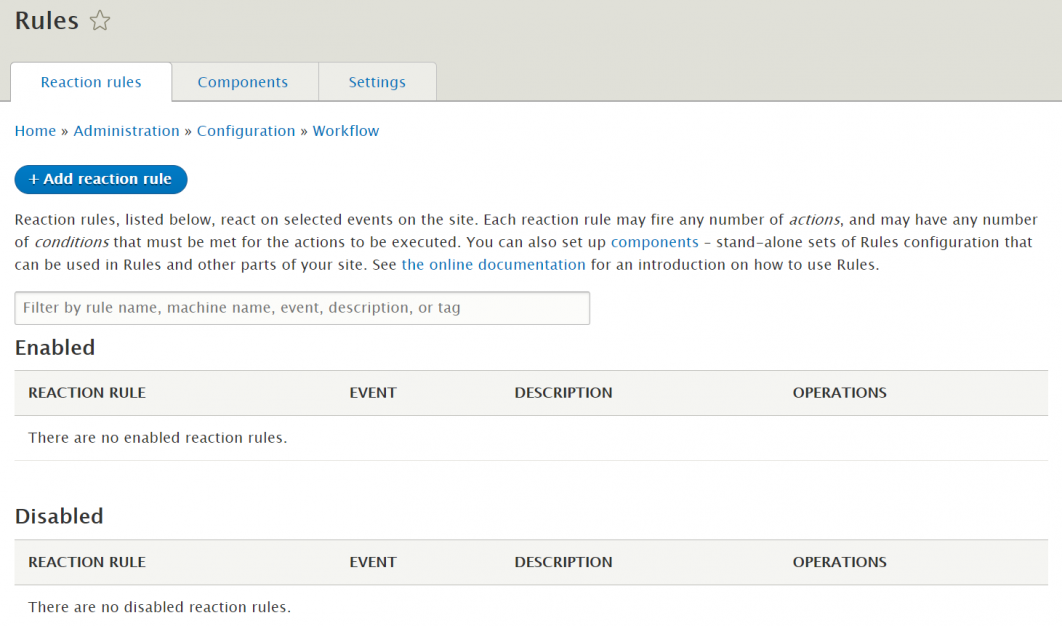Click the OPERATIONS header under Enabled

coord(839,393)
